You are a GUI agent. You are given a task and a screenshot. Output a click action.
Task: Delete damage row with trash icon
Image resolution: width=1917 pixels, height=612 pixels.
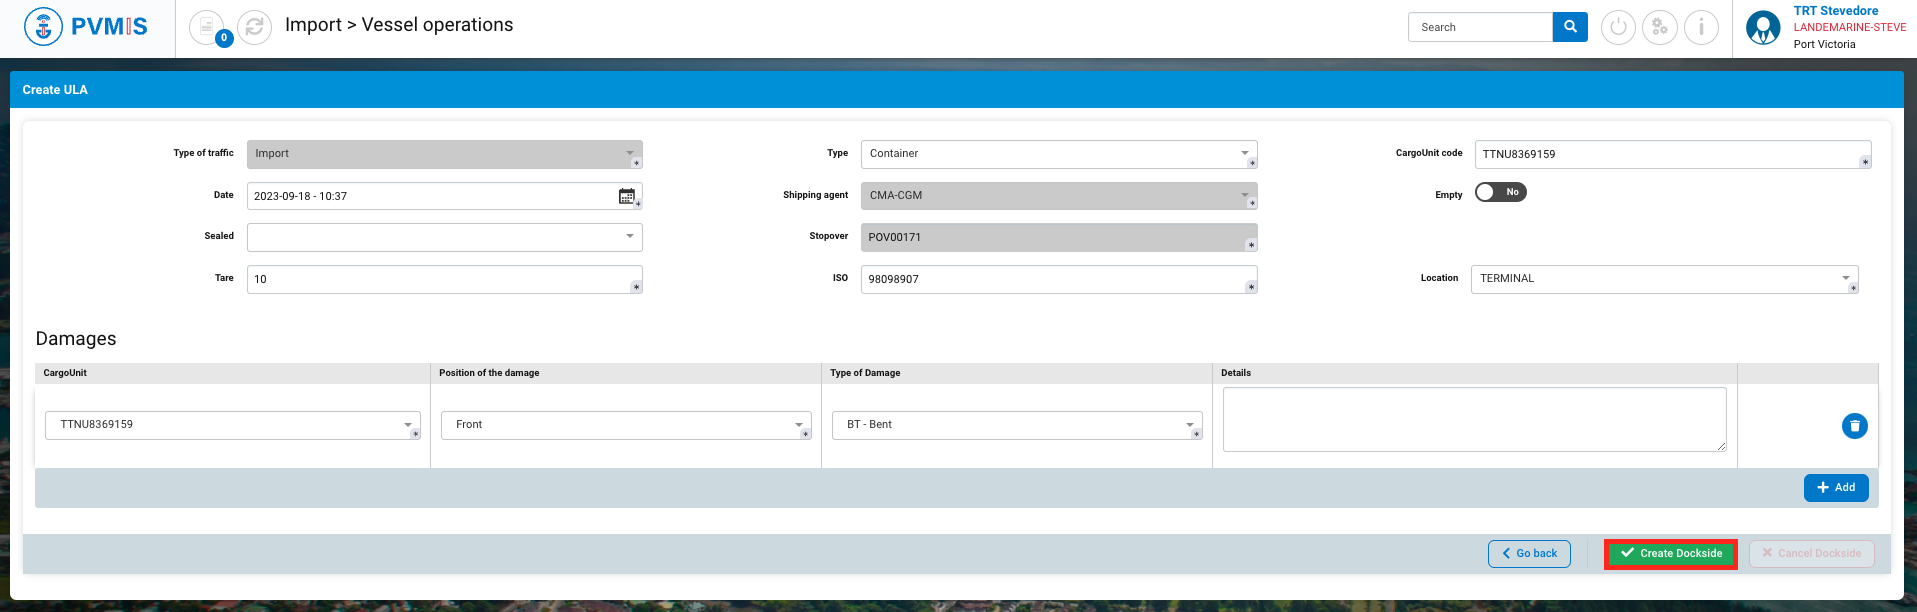tap(1854, 426)
